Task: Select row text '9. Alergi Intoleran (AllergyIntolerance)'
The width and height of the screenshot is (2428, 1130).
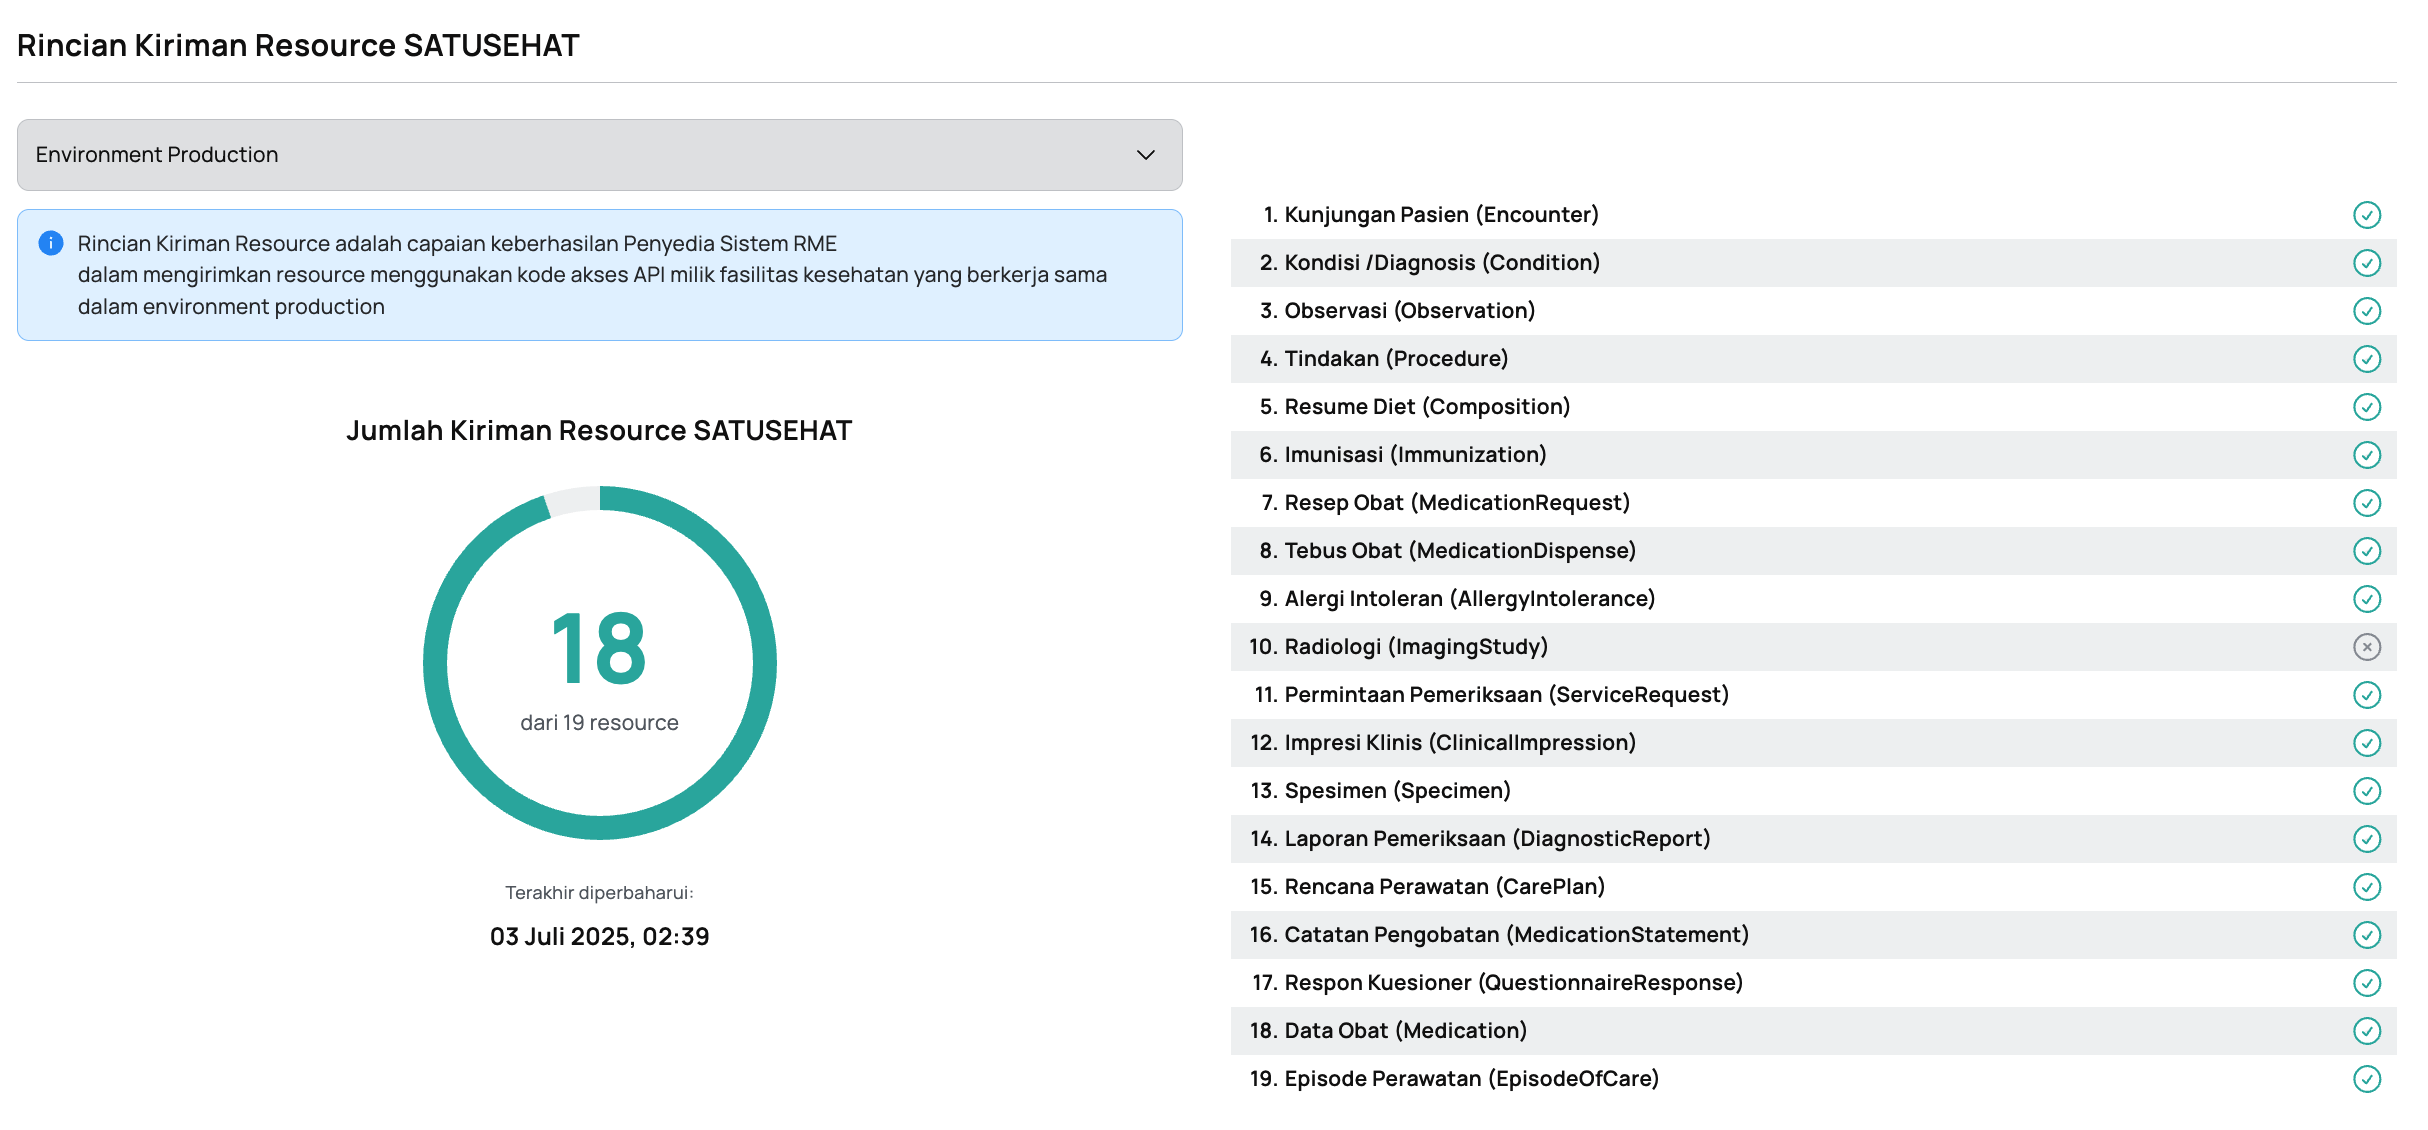Action: [1458, 599]
